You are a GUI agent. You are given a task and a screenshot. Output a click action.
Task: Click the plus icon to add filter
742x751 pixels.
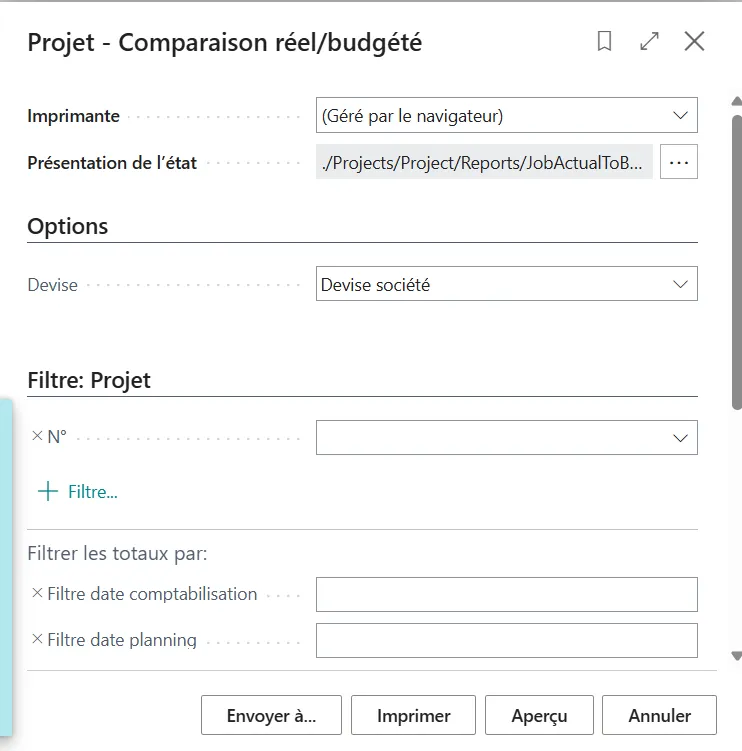(x=48, y=491)
